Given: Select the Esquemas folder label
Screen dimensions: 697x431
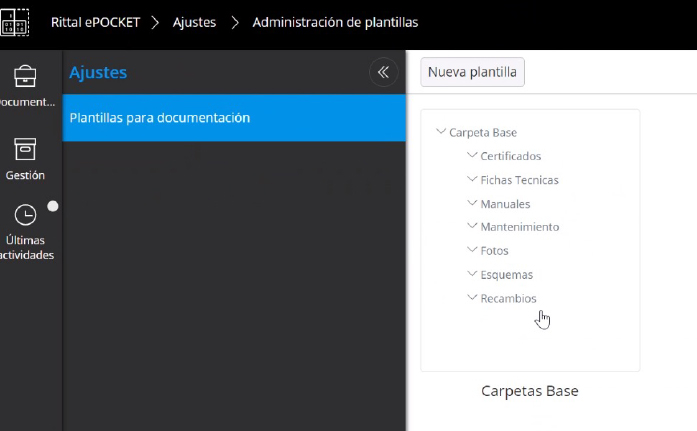Looking at the screenshot, I should tap(507, 275).
